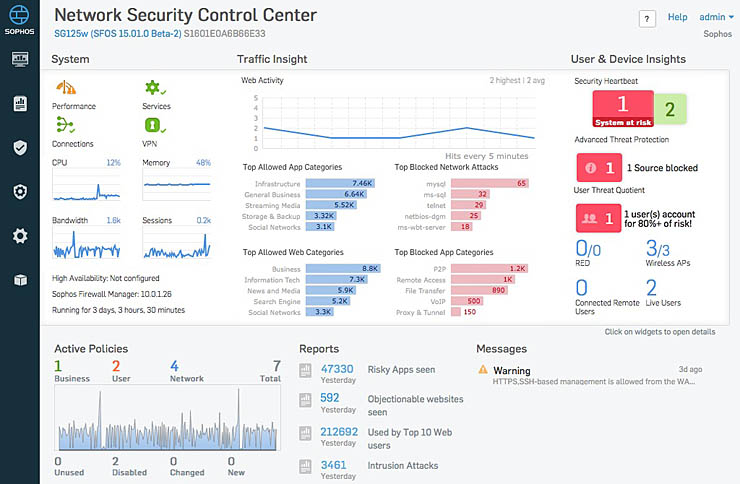Click the Active Policies activity chart

166,417
